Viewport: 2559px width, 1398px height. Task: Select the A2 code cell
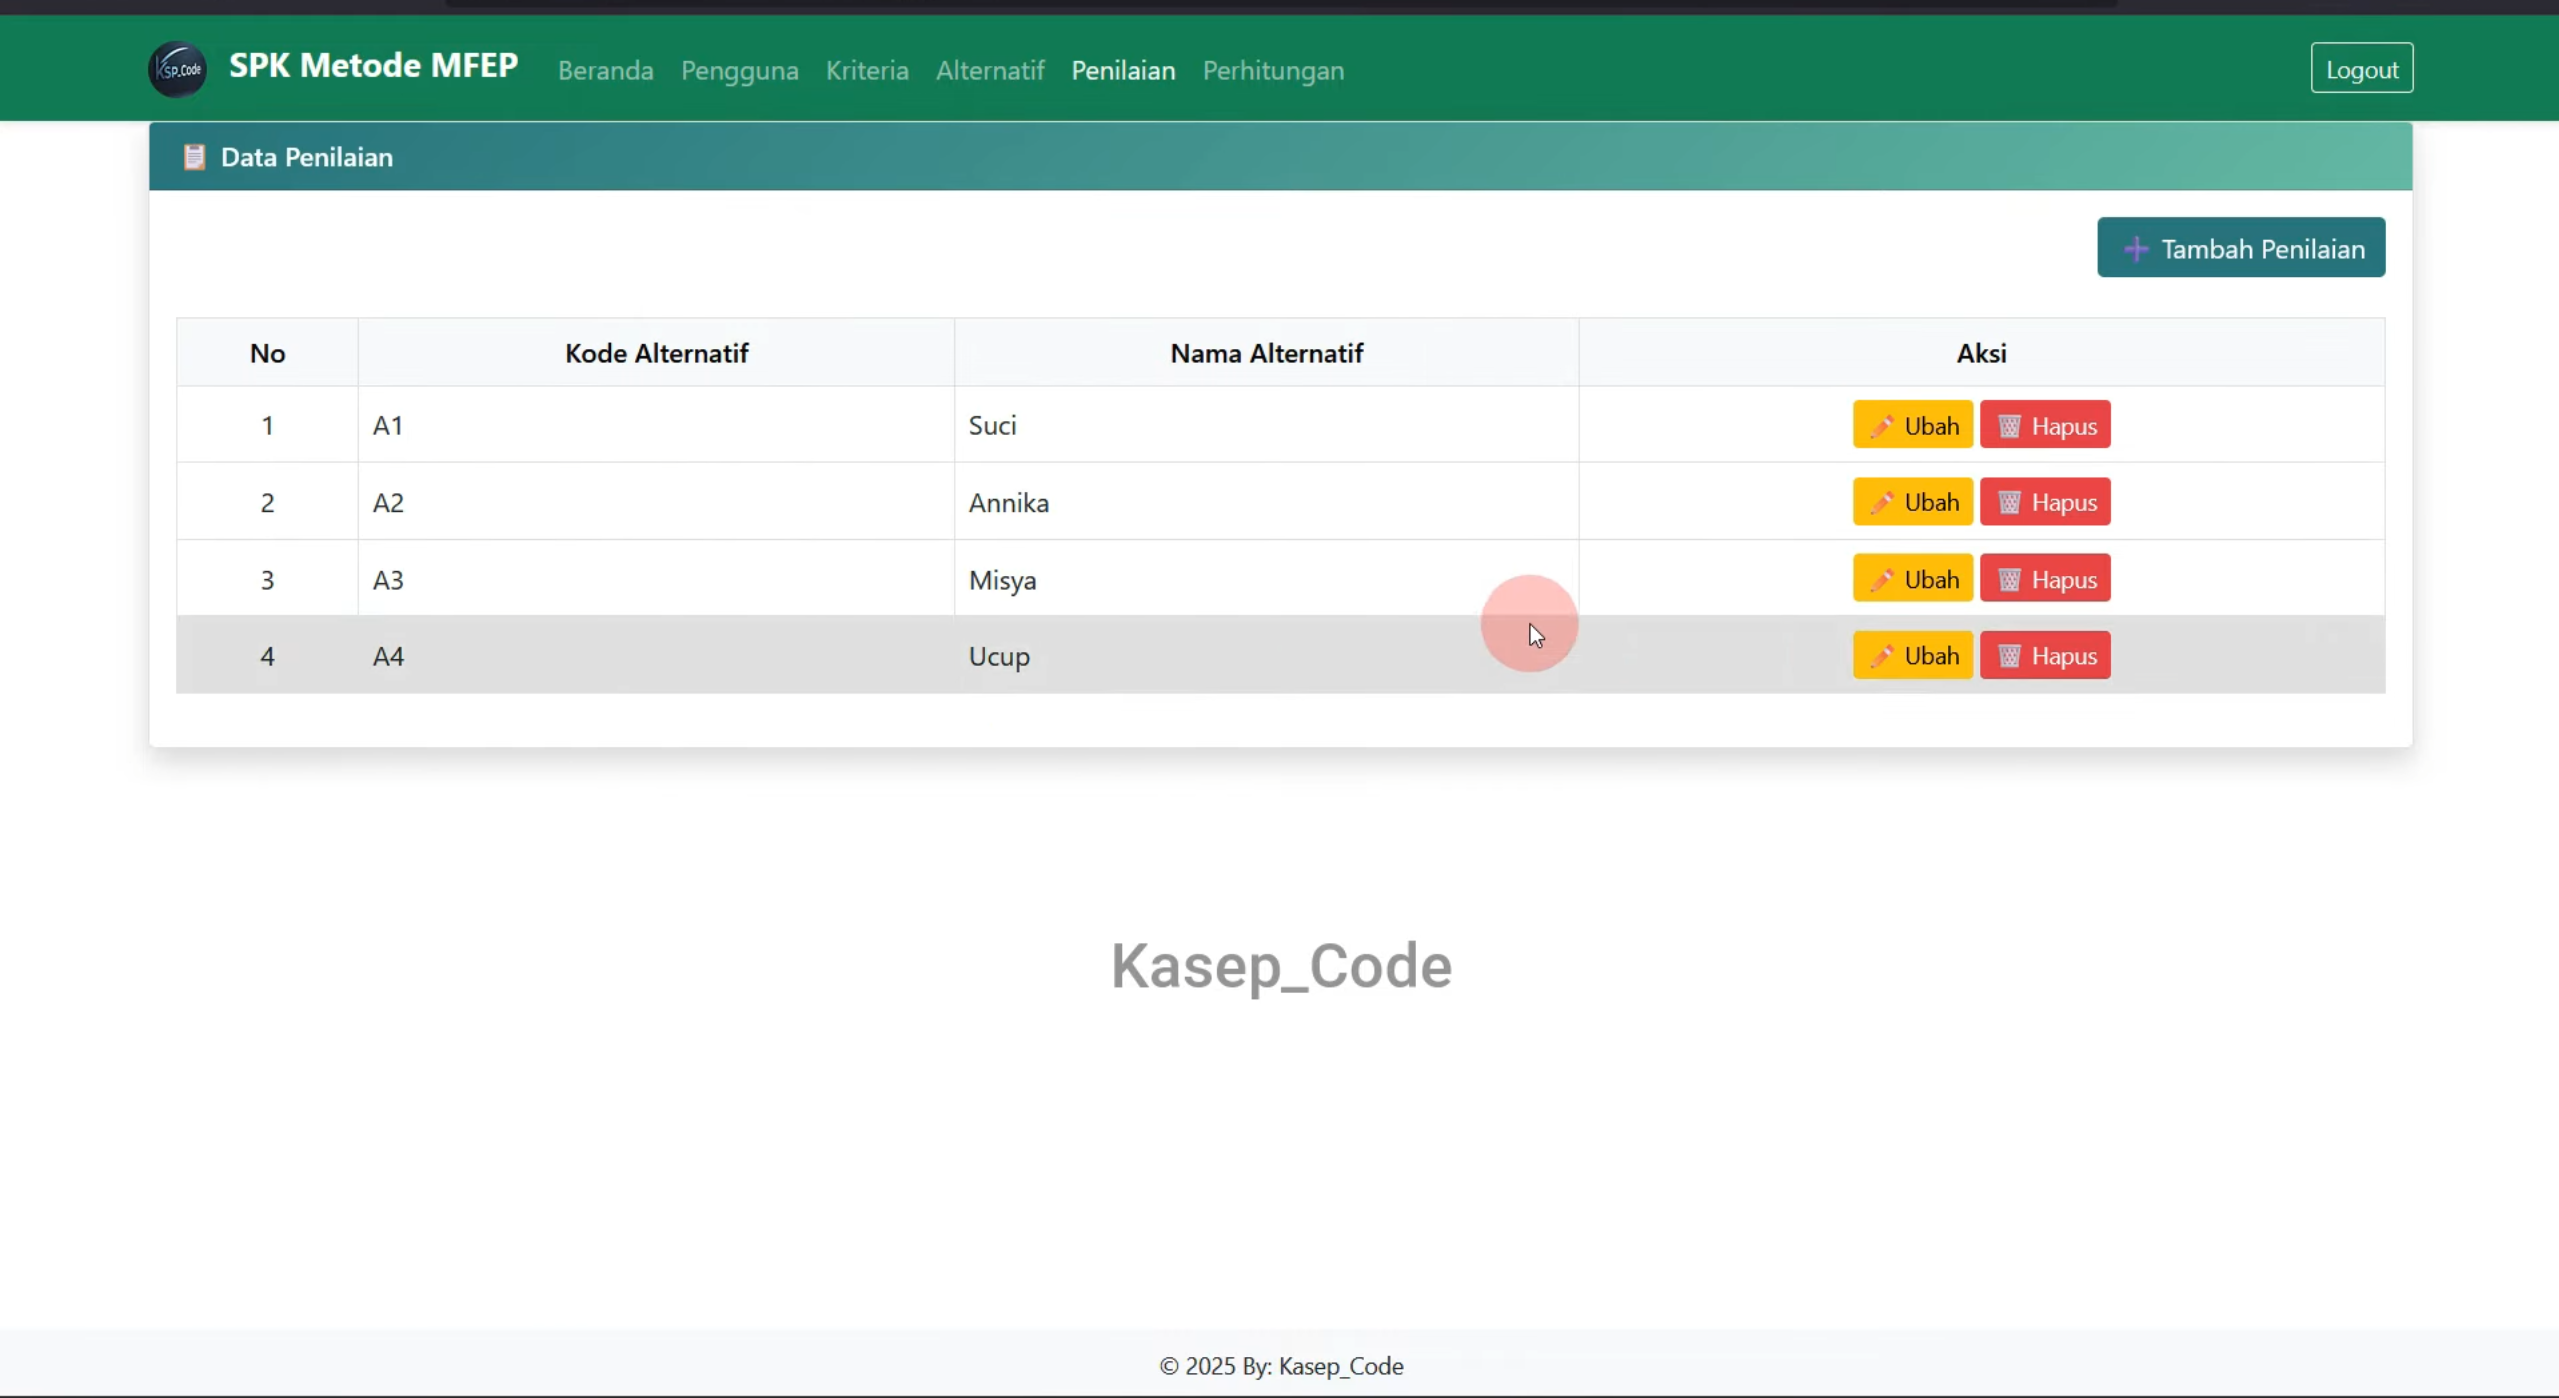point(656,502)
